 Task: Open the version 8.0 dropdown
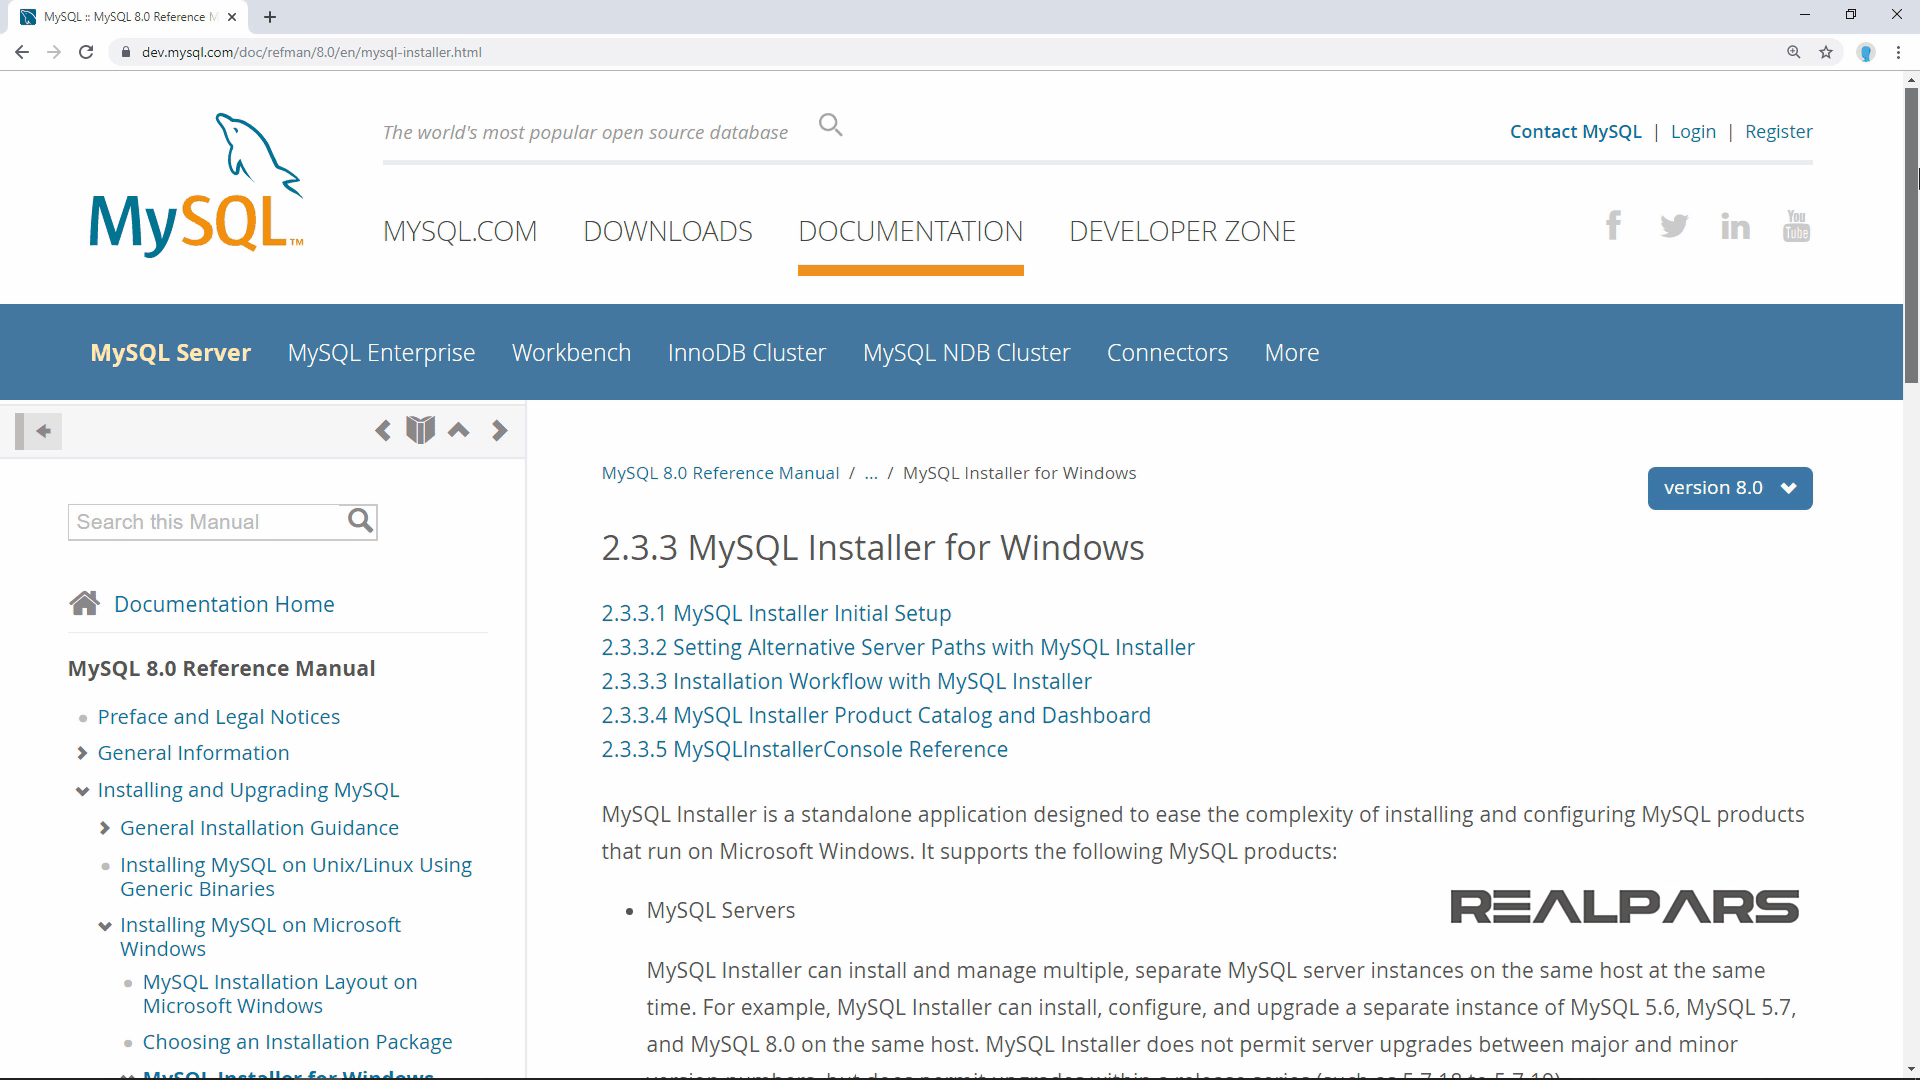(x=1729, y=488)
